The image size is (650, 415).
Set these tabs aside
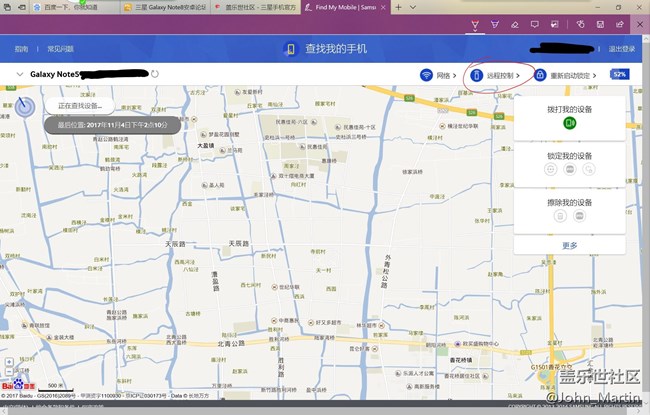(x=22, y=7)
